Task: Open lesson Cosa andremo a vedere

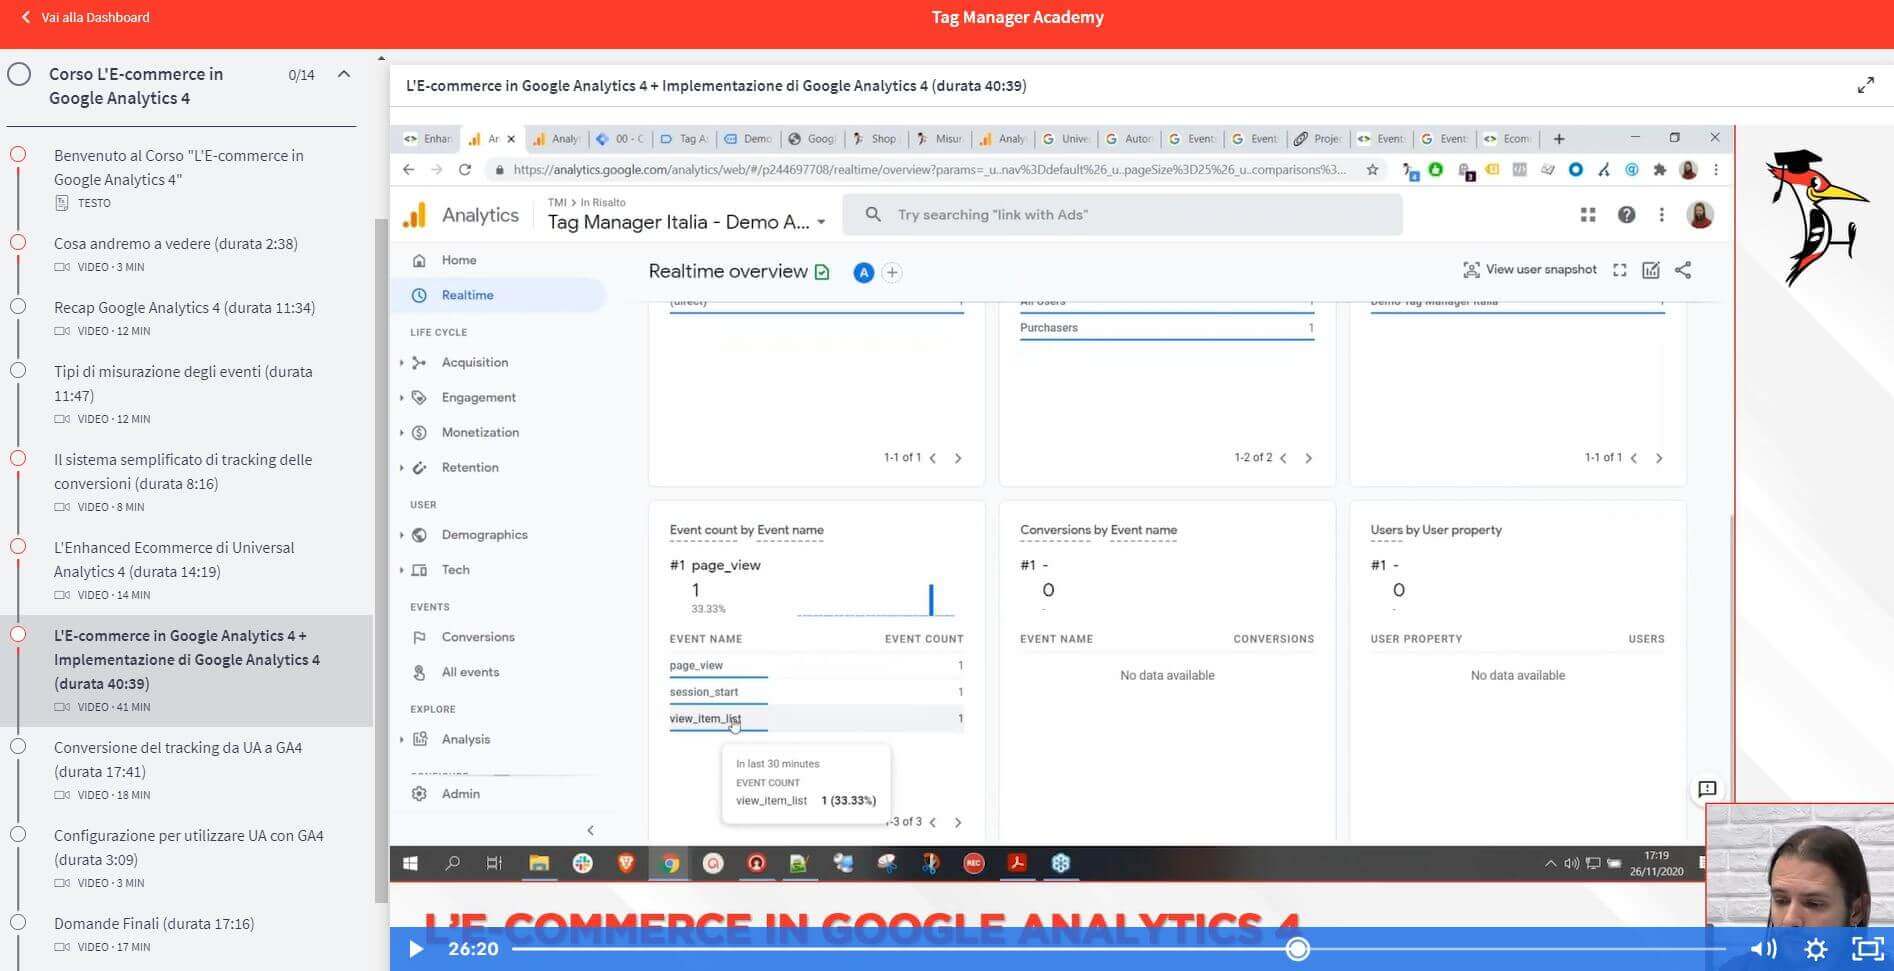Action: pyautogui.click(x=176, y=243)
